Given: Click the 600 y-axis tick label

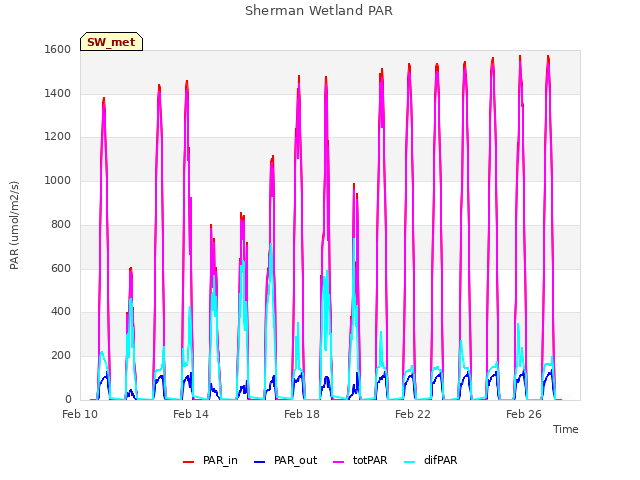Looking at the screenshot, I should point(61,268).
